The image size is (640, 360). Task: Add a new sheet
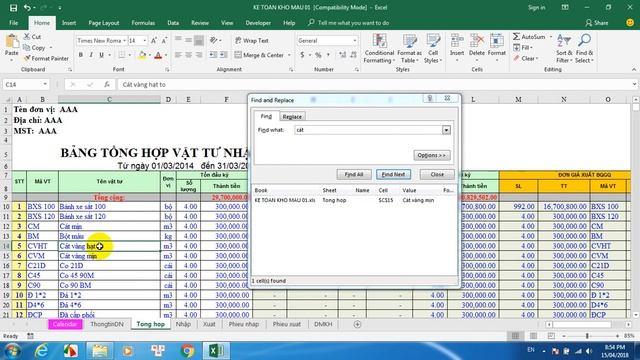pyautogui.click(x=357, y=324)
